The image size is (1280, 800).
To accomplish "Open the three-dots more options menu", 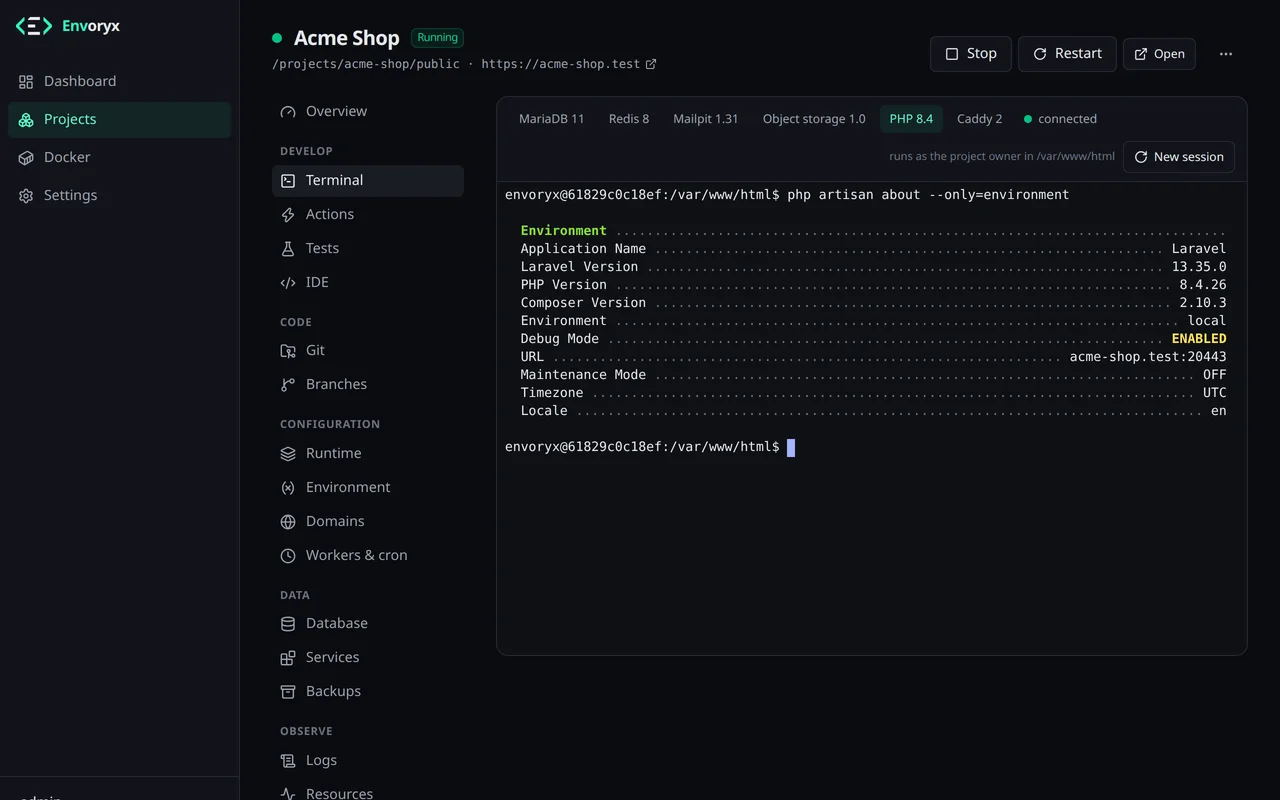I will (1226, 54).
